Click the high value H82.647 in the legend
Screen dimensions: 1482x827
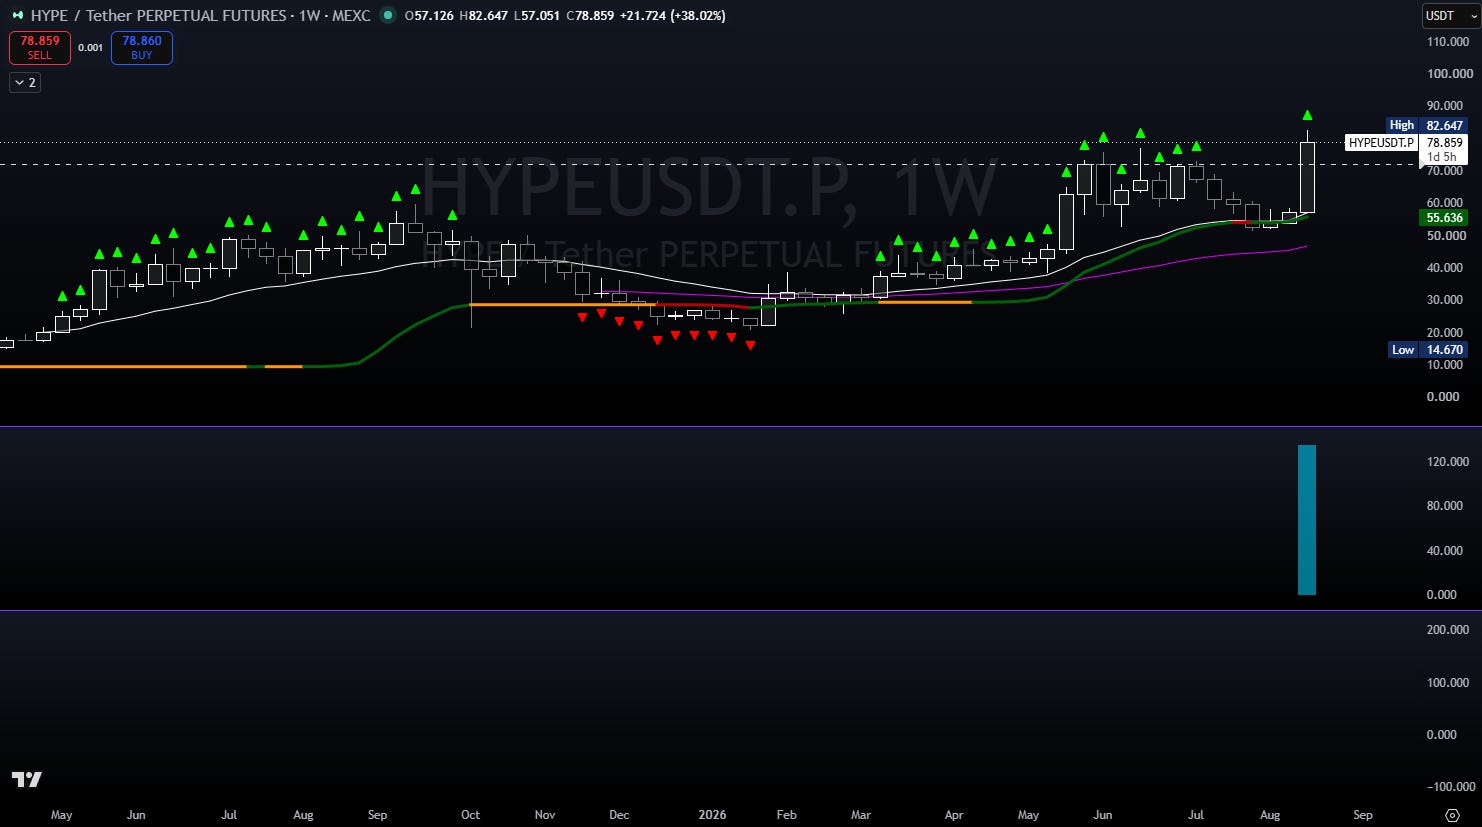(483, 16)
